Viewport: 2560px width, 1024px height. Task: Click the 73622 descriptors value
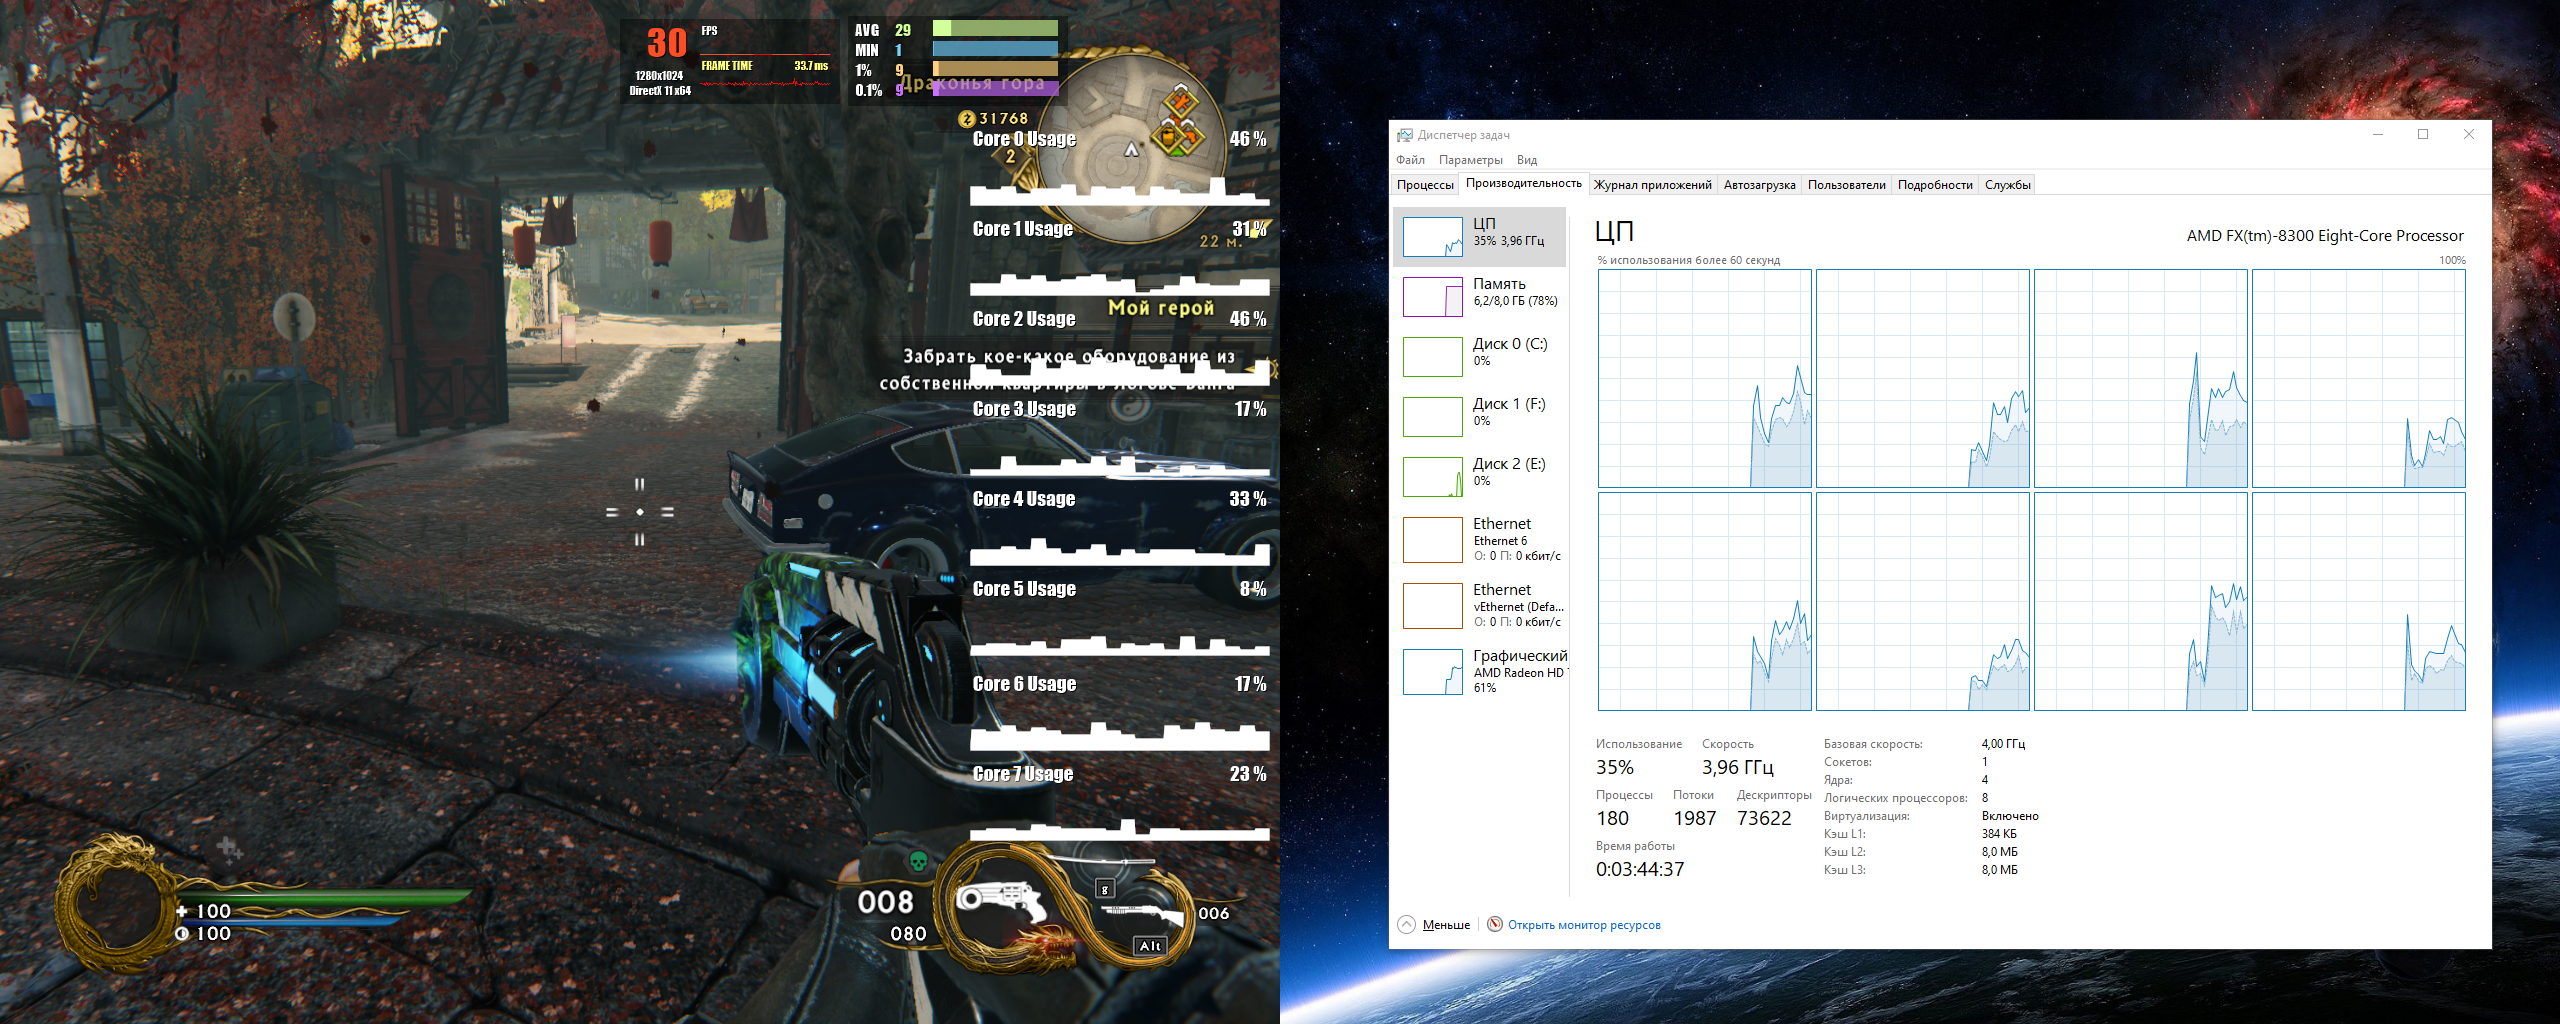[x=1764, y=818]
